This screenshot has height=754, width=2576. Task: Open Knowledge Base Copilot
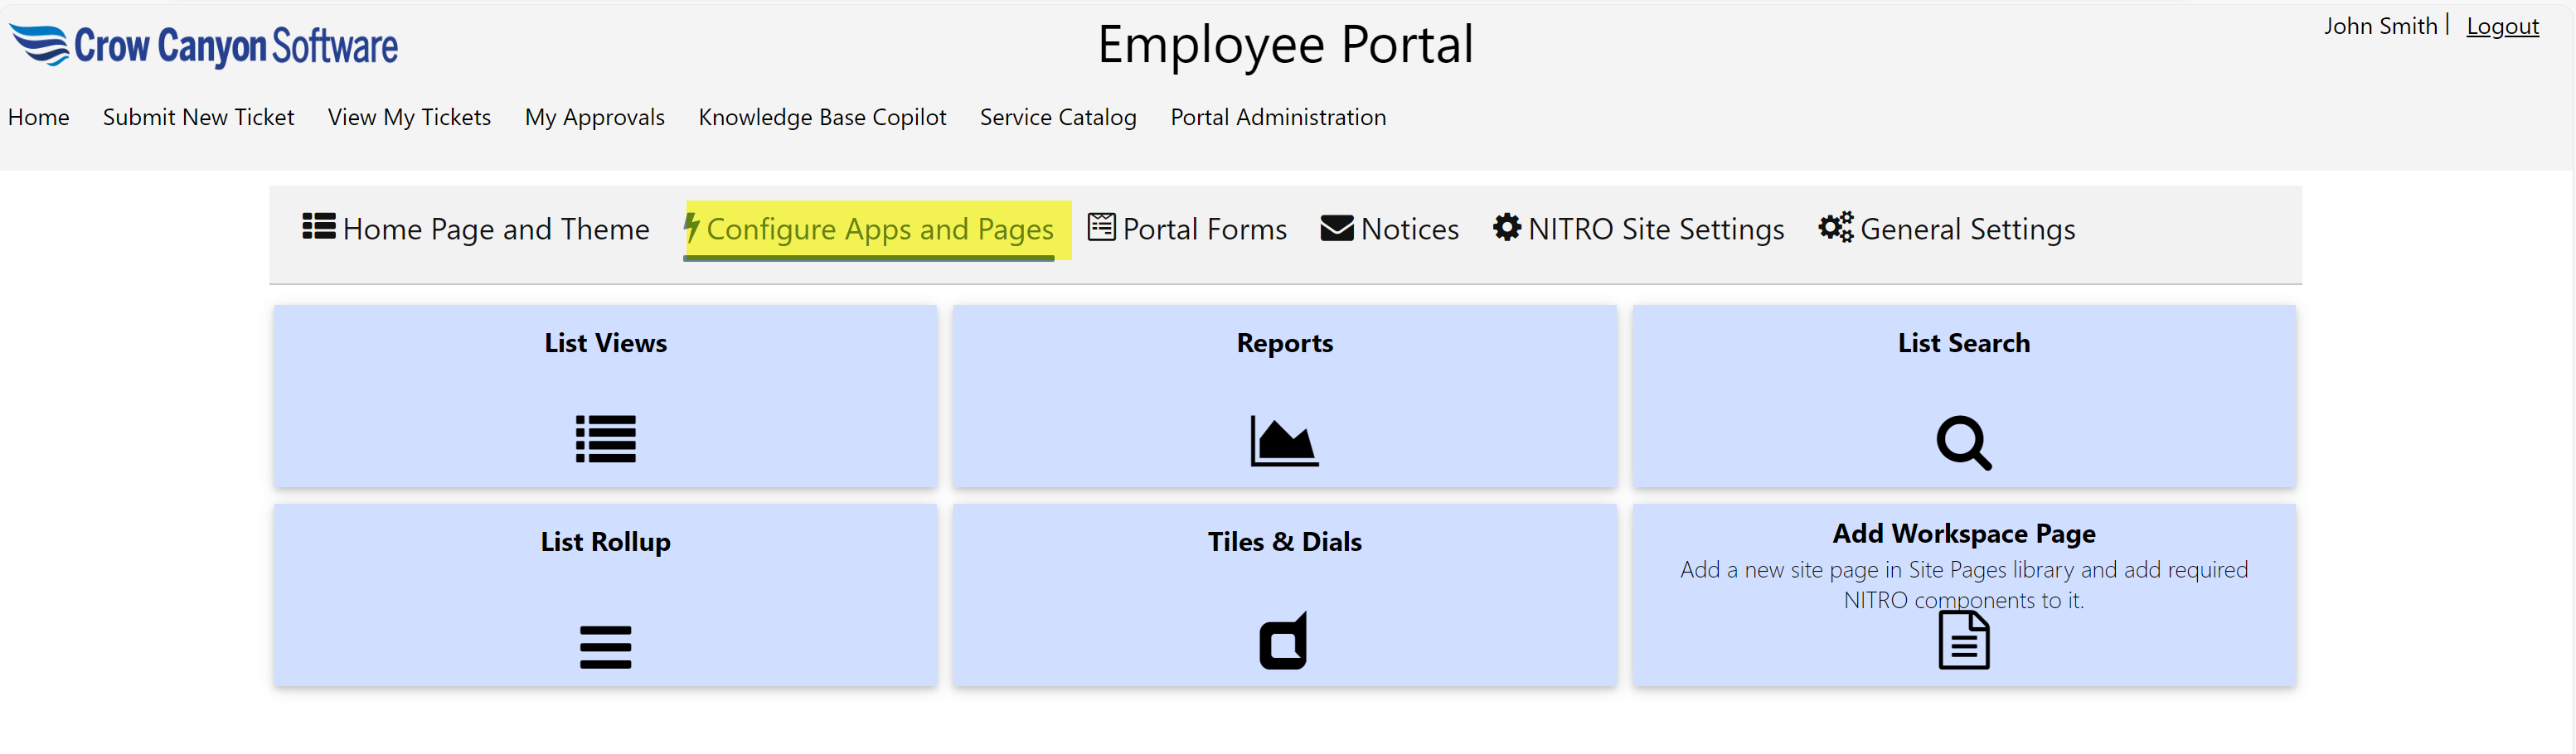822,117
